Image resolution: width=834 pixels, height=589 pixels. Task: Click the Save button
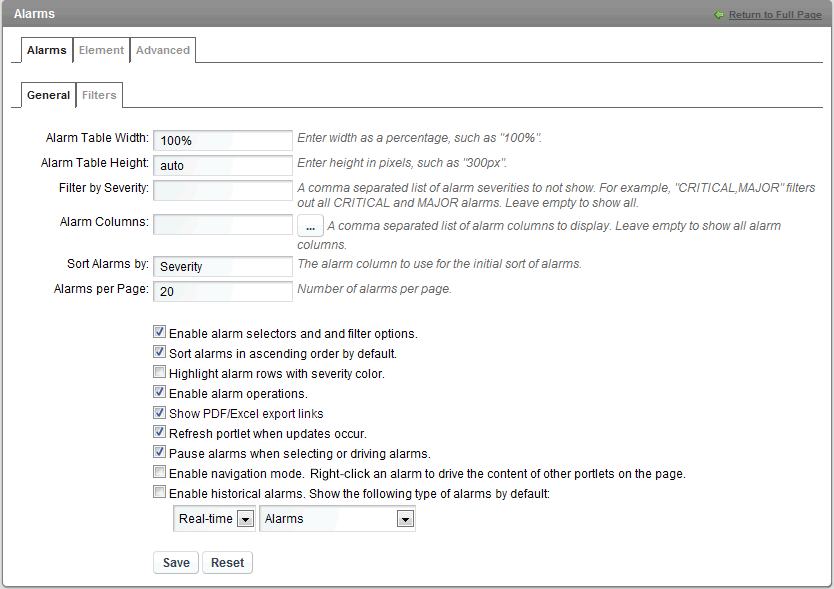click(x=176, y=563)
